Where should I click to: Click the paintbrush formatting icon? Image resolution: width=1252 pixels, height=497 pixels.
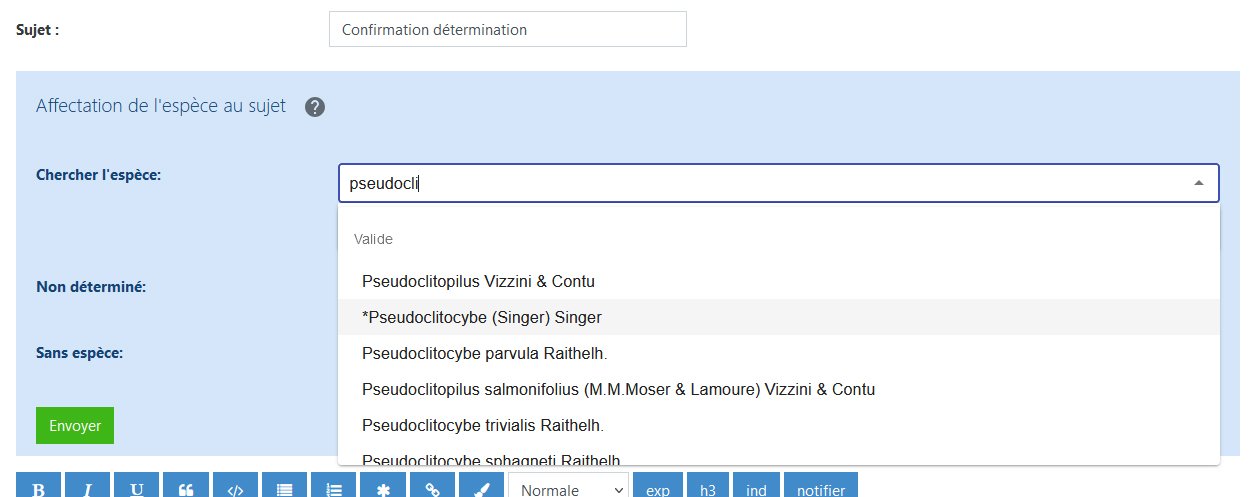pyautogui.click(x=481, y=488)
